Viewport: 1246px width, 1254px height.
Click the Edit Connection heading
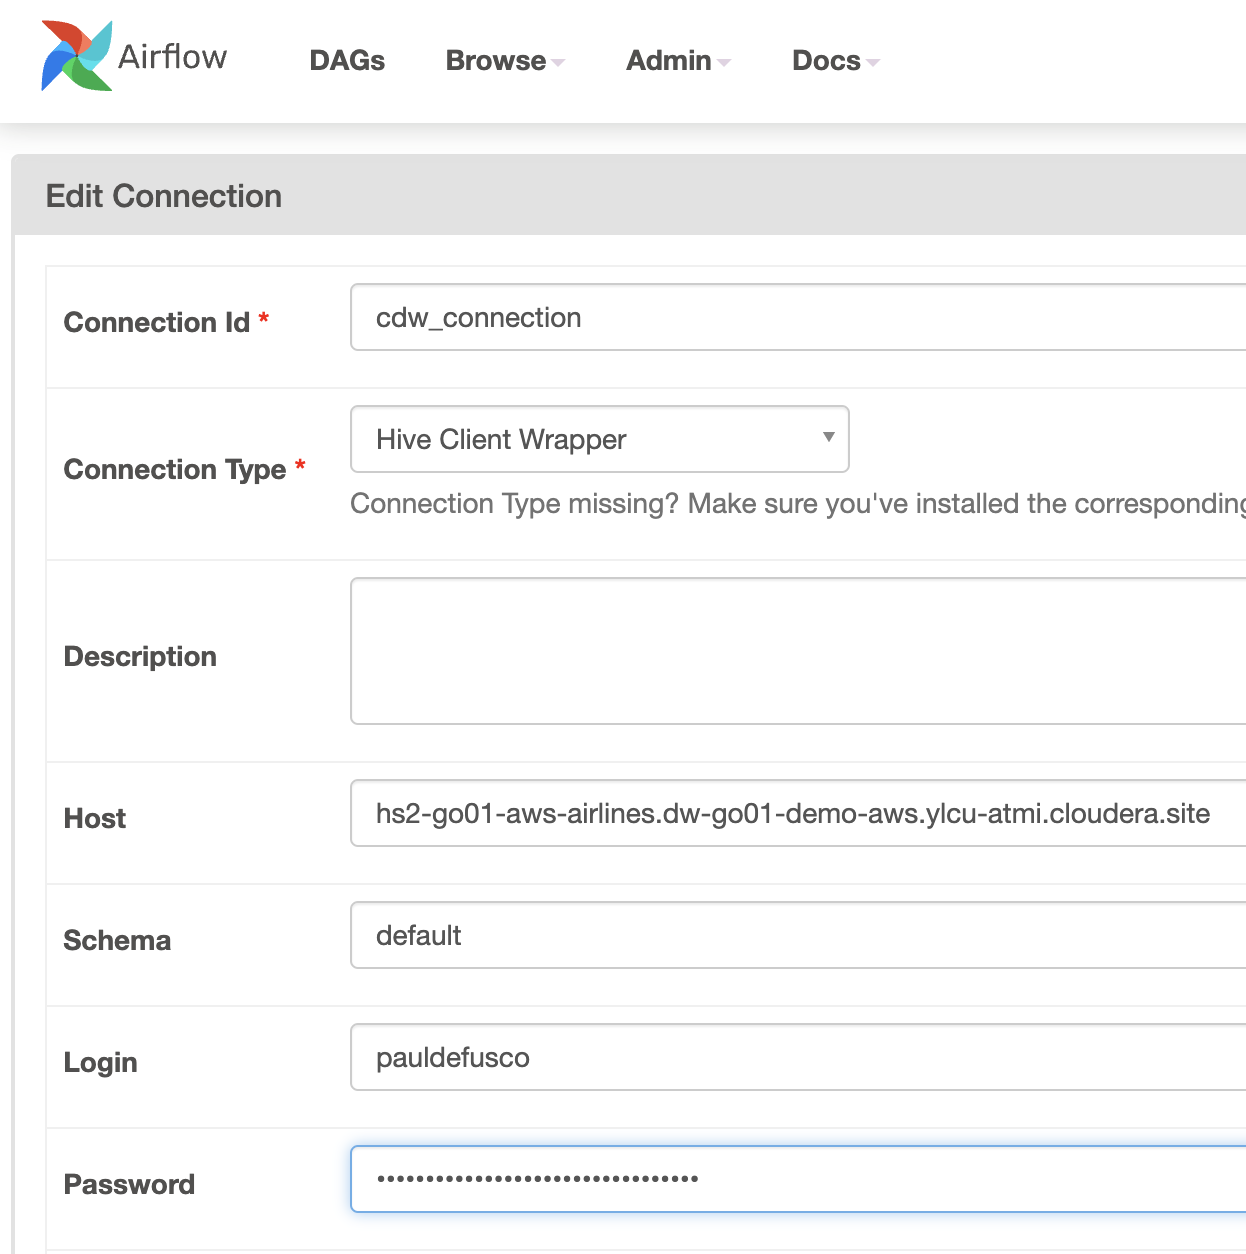click(x=164, y=196)
